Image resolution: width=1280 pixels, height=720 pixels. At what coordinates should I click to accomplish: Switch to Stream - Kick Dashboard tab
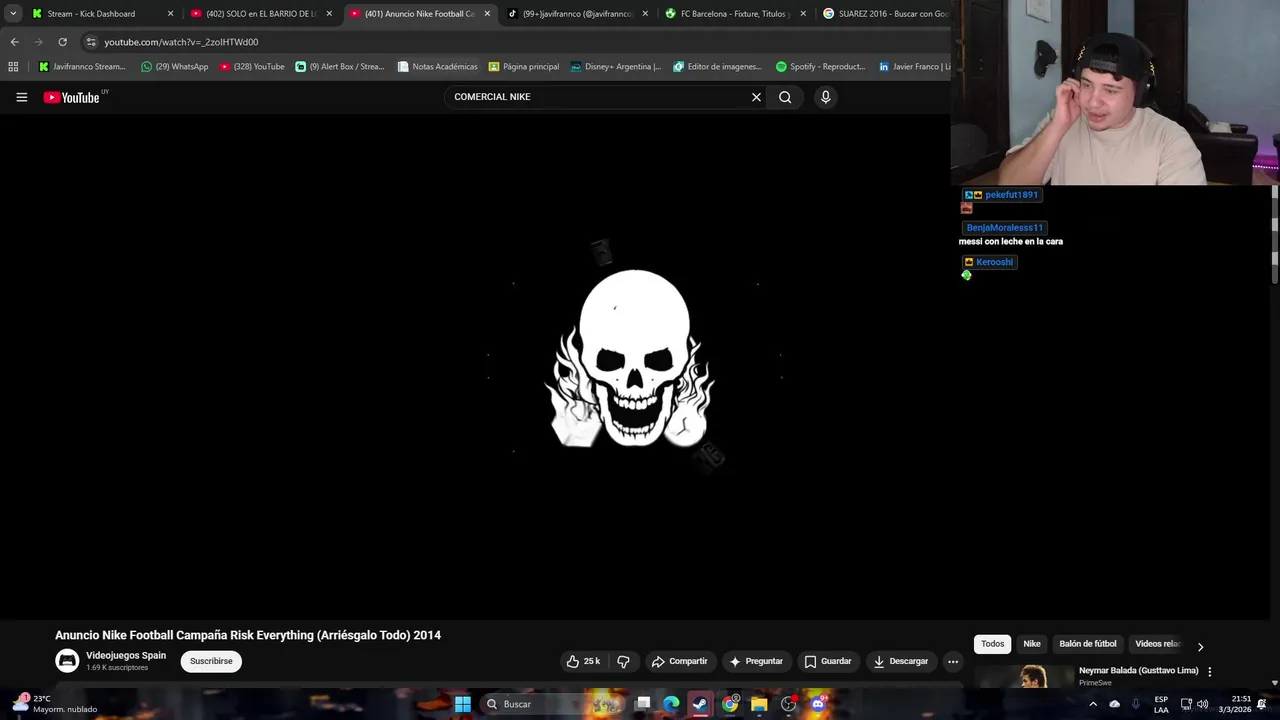tap(91, 14)
